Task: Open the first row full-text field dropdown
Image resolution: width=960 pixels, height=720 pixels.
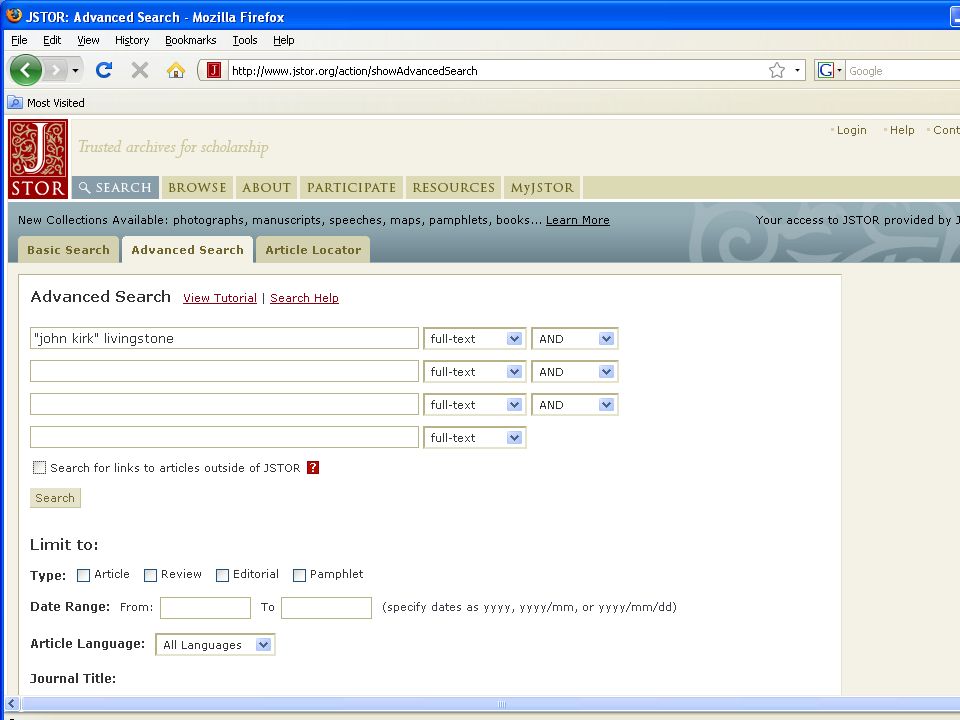Action: [x=474, y=339]
